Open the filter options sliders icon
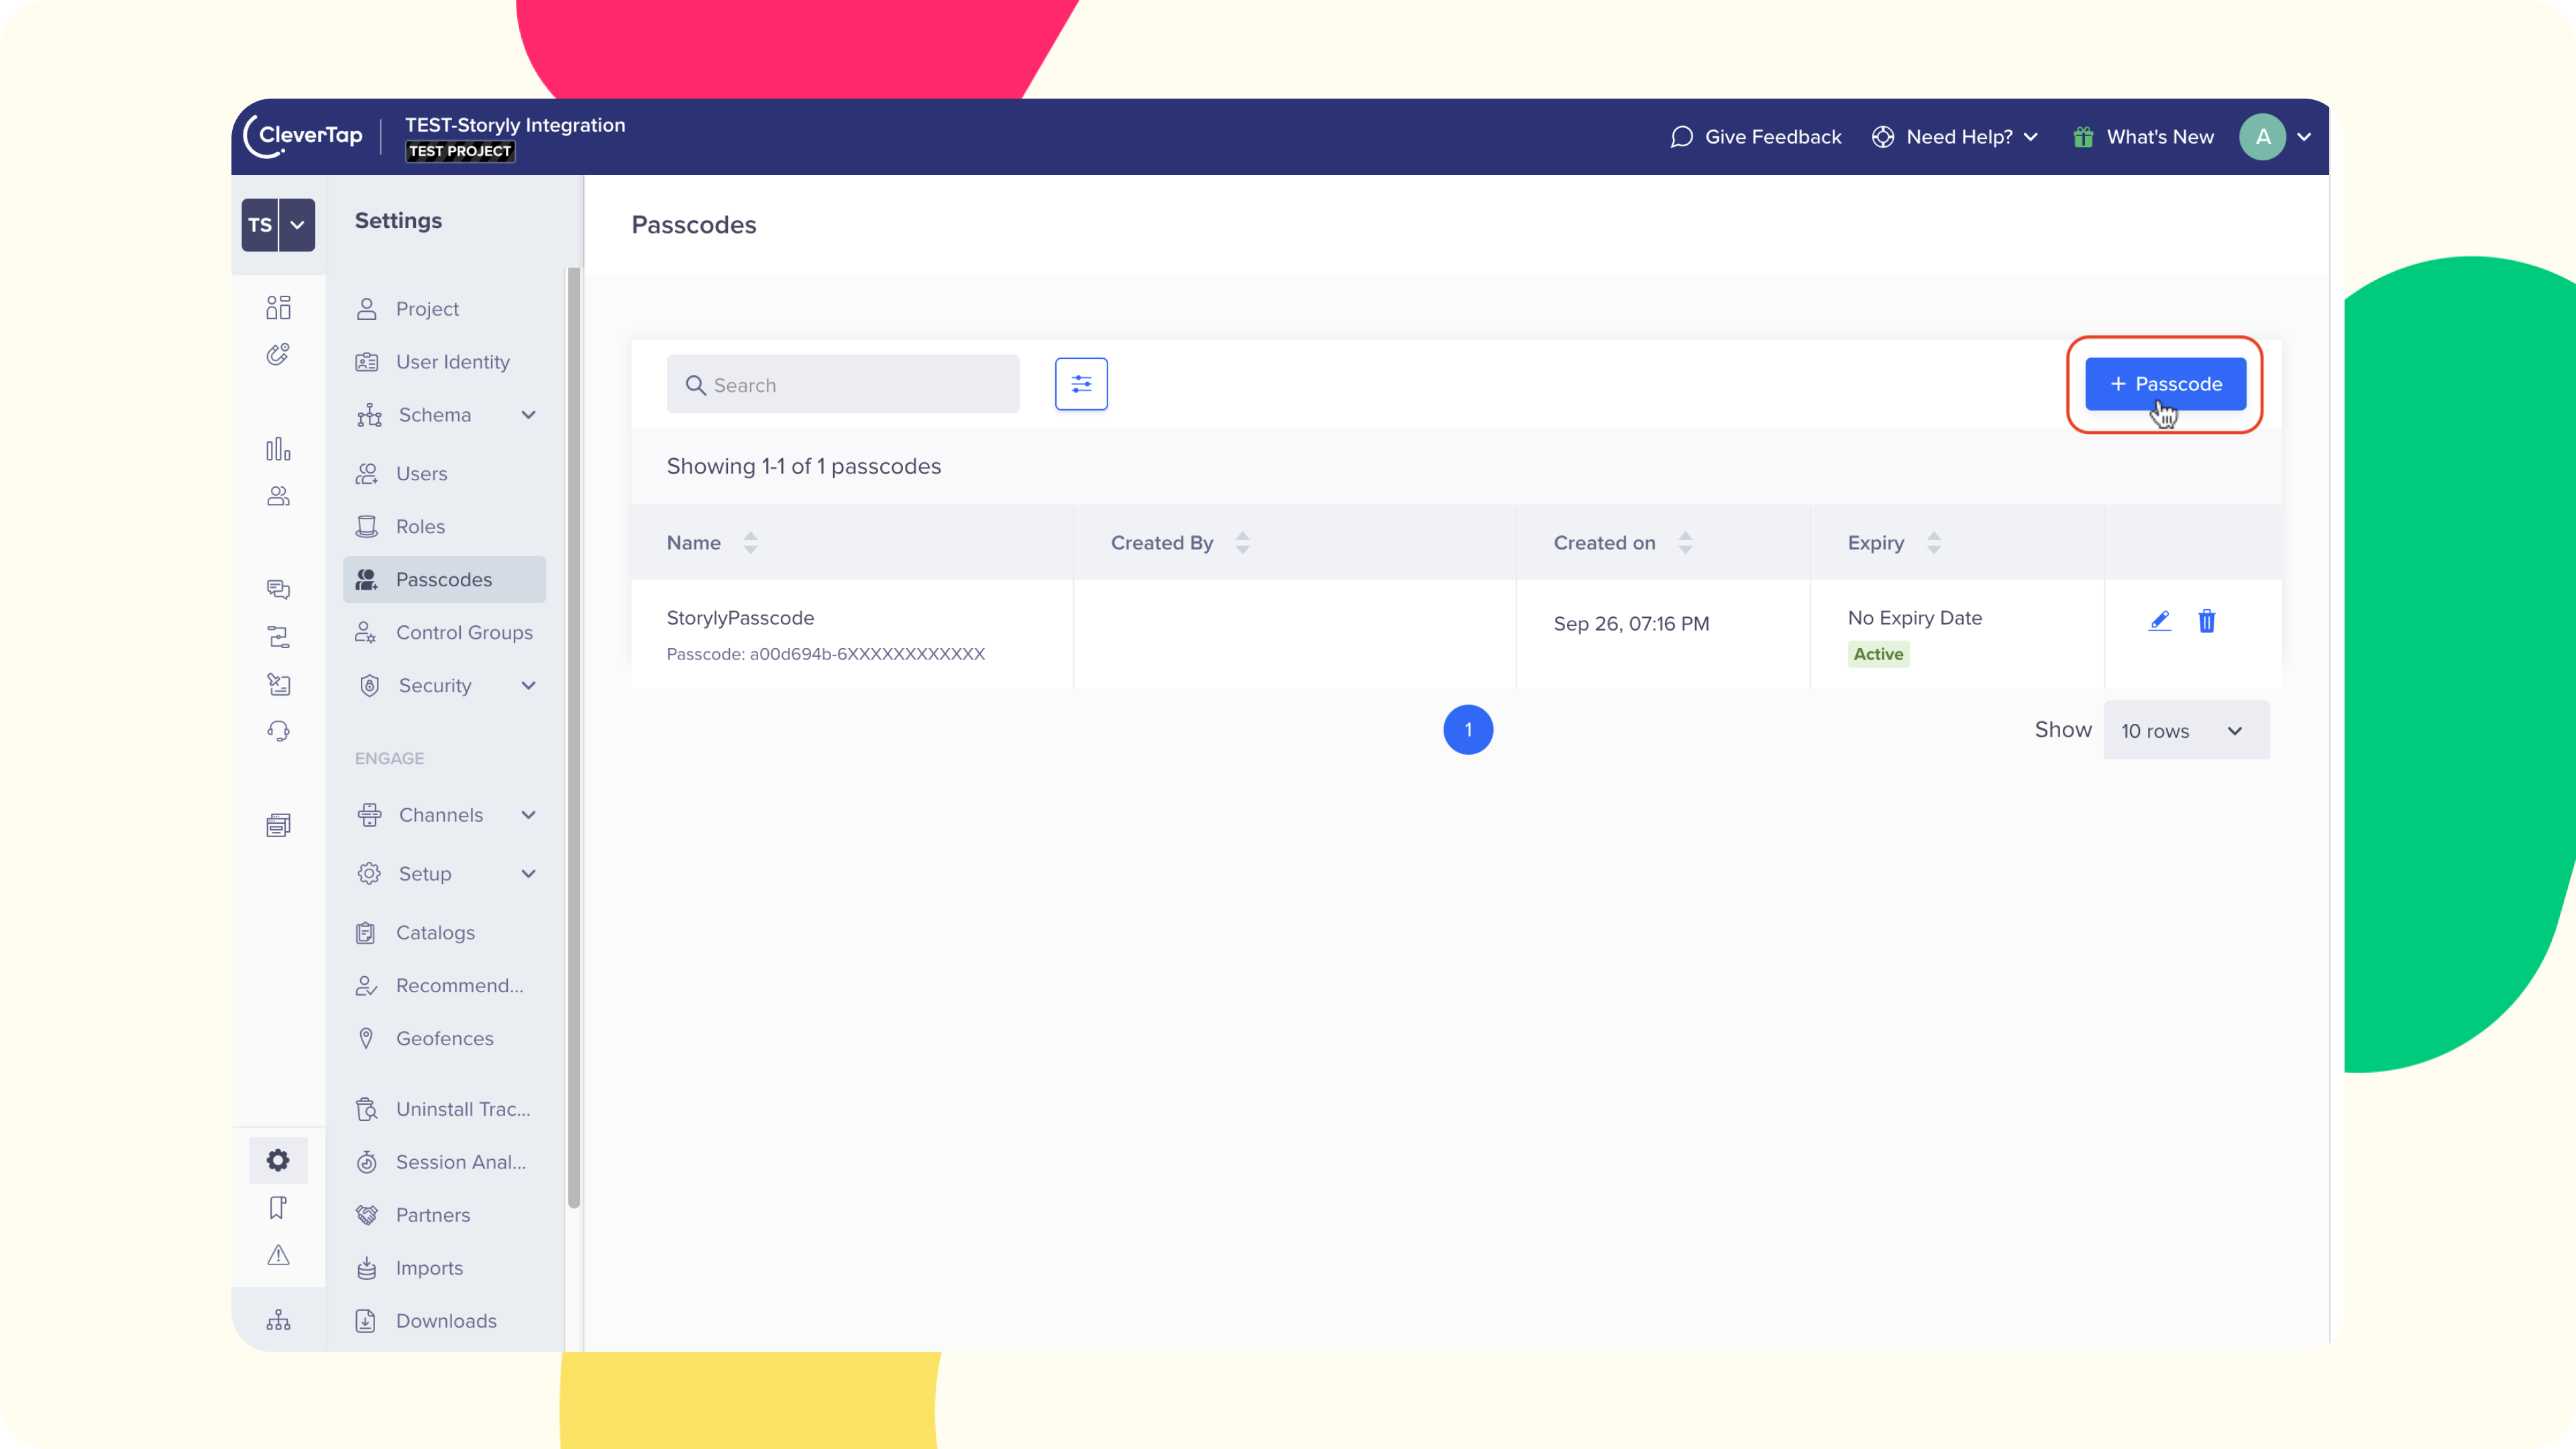The height and width of the screenshot is (1449, 2576). (x=1081, y=384)
